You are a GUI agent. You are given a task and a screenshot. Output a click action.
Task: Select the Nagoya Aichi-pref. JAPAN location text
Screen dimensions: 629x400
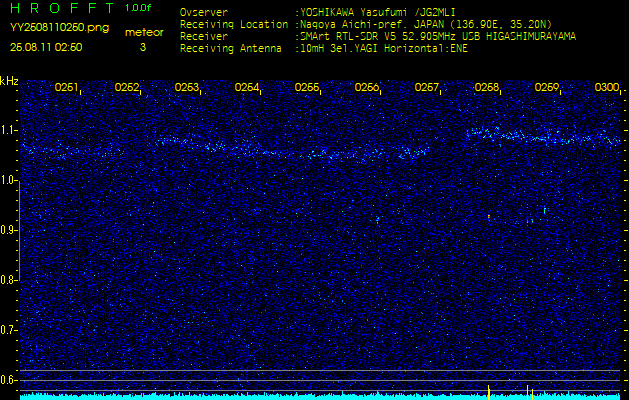(426, 24)
